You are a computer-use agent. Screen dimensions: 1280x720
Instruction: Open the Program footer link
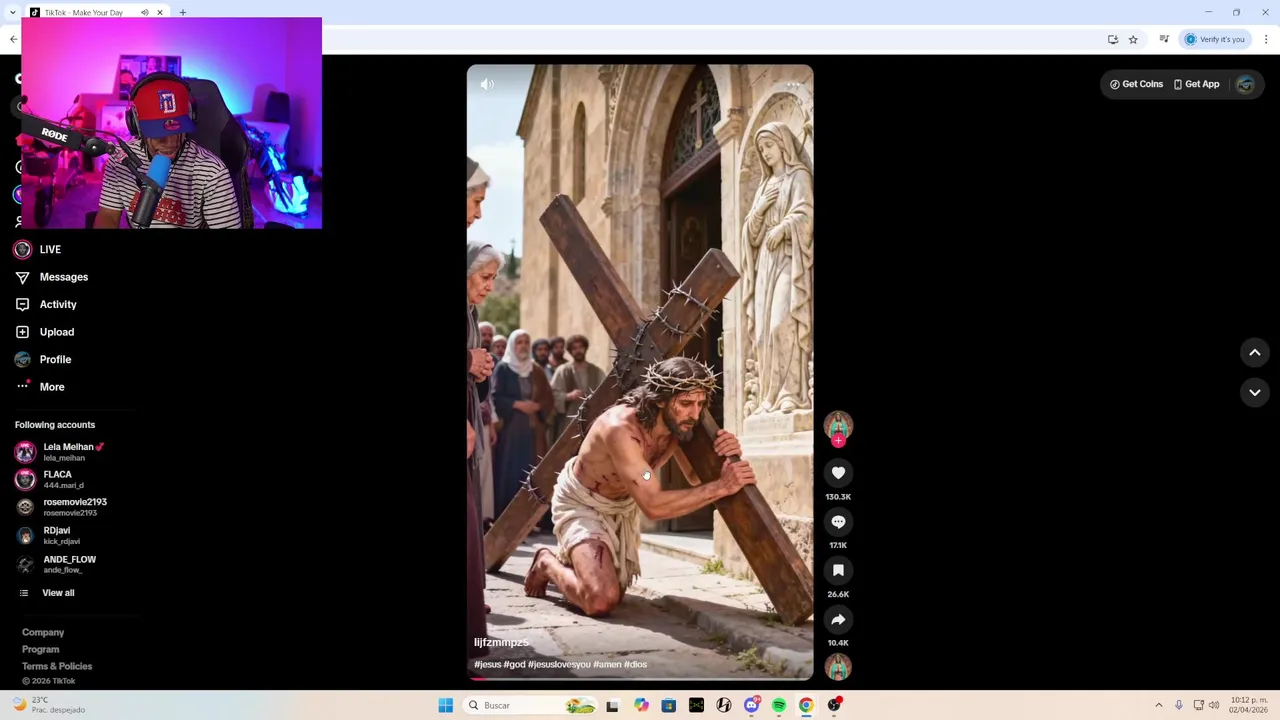[x=41, y=649]
